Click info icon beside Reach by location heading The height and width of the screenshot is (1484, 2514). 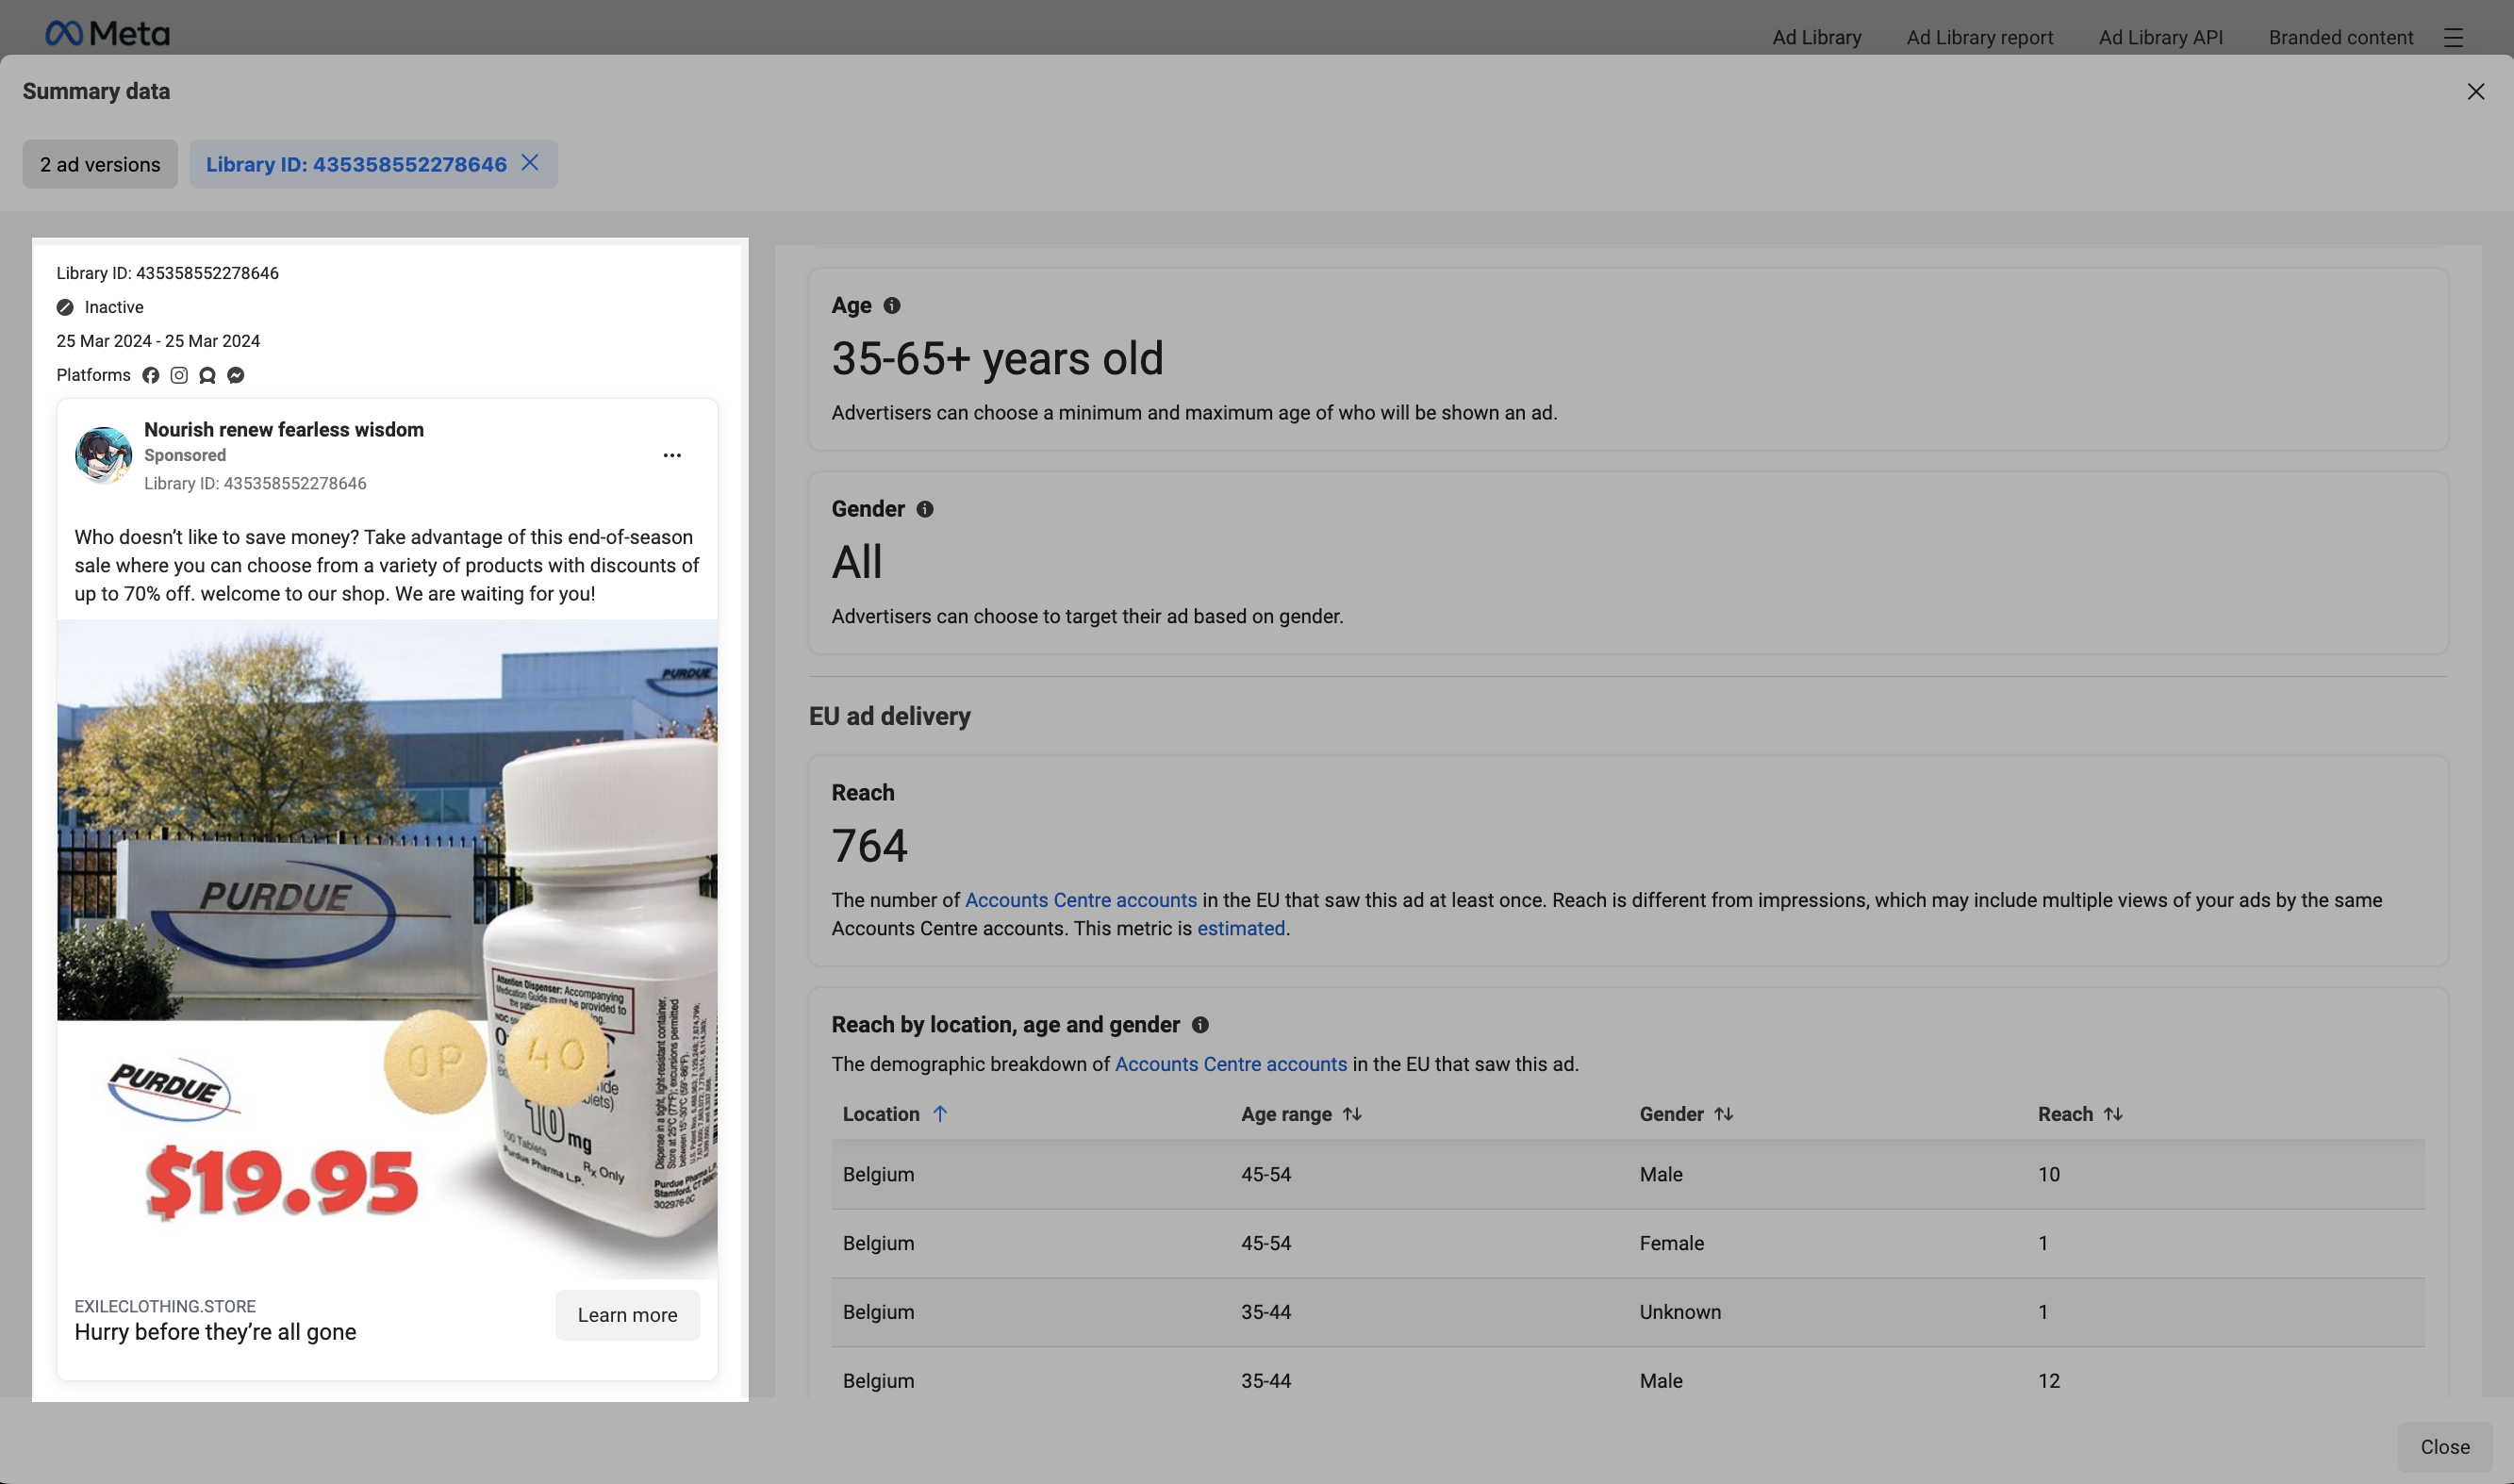pyautogui.click(x=1200, y=1025)
